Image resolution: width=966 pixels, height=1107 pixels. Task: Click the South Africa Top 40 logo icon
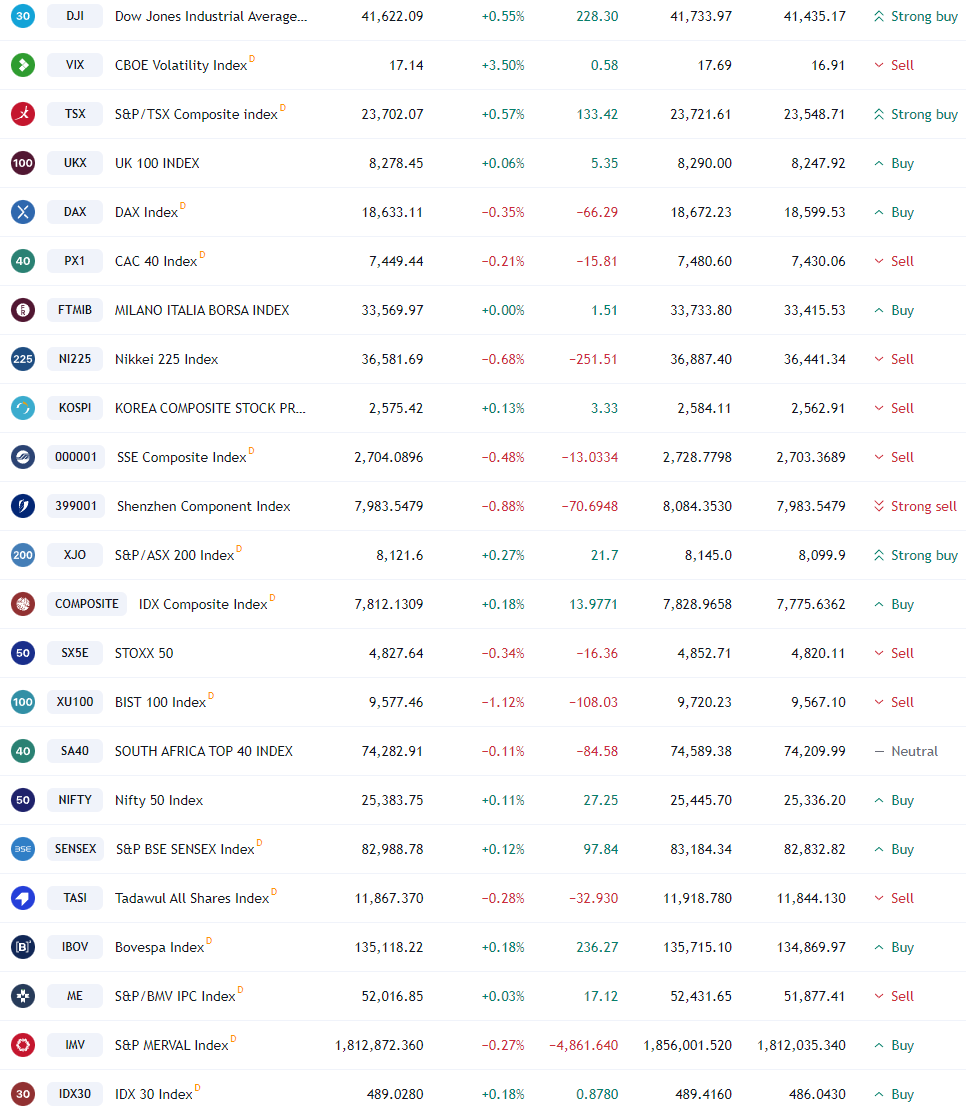[23, 751]
